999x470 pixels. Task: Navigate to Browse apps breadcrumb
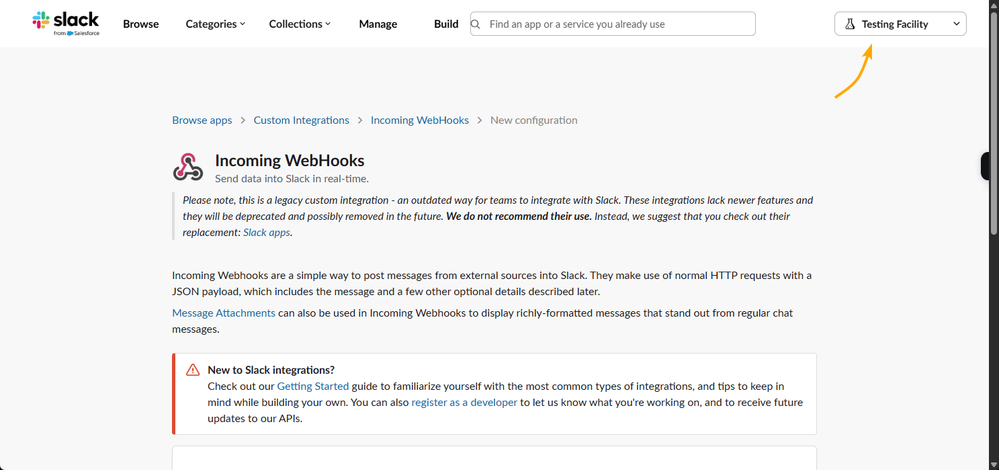(x=202, y=120)
